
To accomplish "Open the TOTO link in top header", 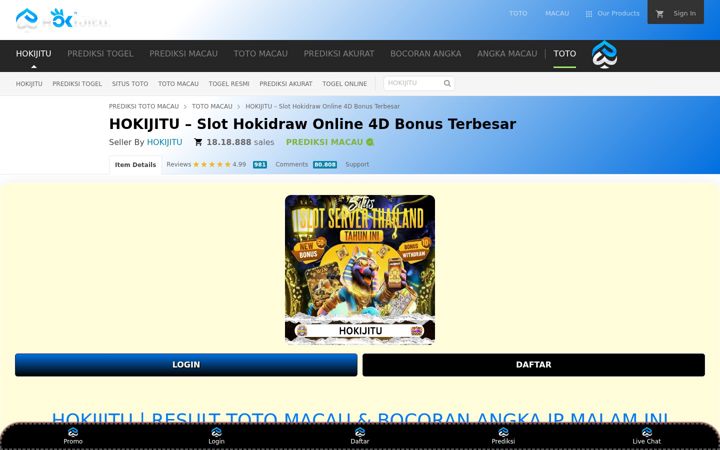I will click(x=518, y=13).
